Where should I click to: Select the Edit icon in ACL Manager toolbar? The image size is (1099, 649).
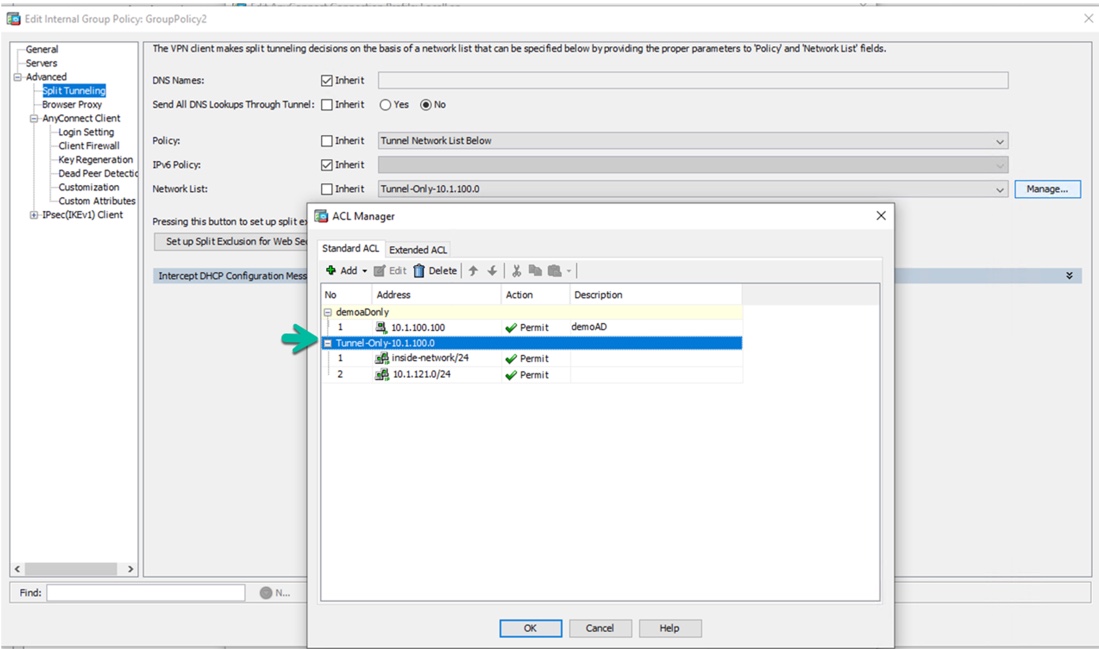tap(380, 270)
